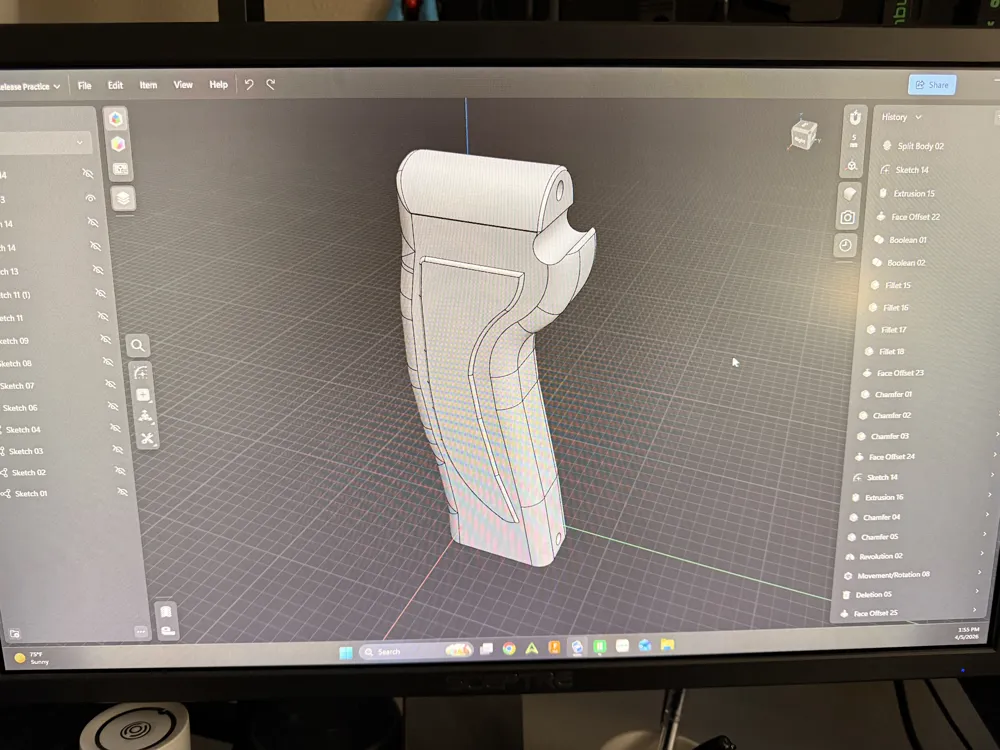Show hidden Sketch 04
The height and width of the screenshot is (750, 1000).
pos(115,427)
